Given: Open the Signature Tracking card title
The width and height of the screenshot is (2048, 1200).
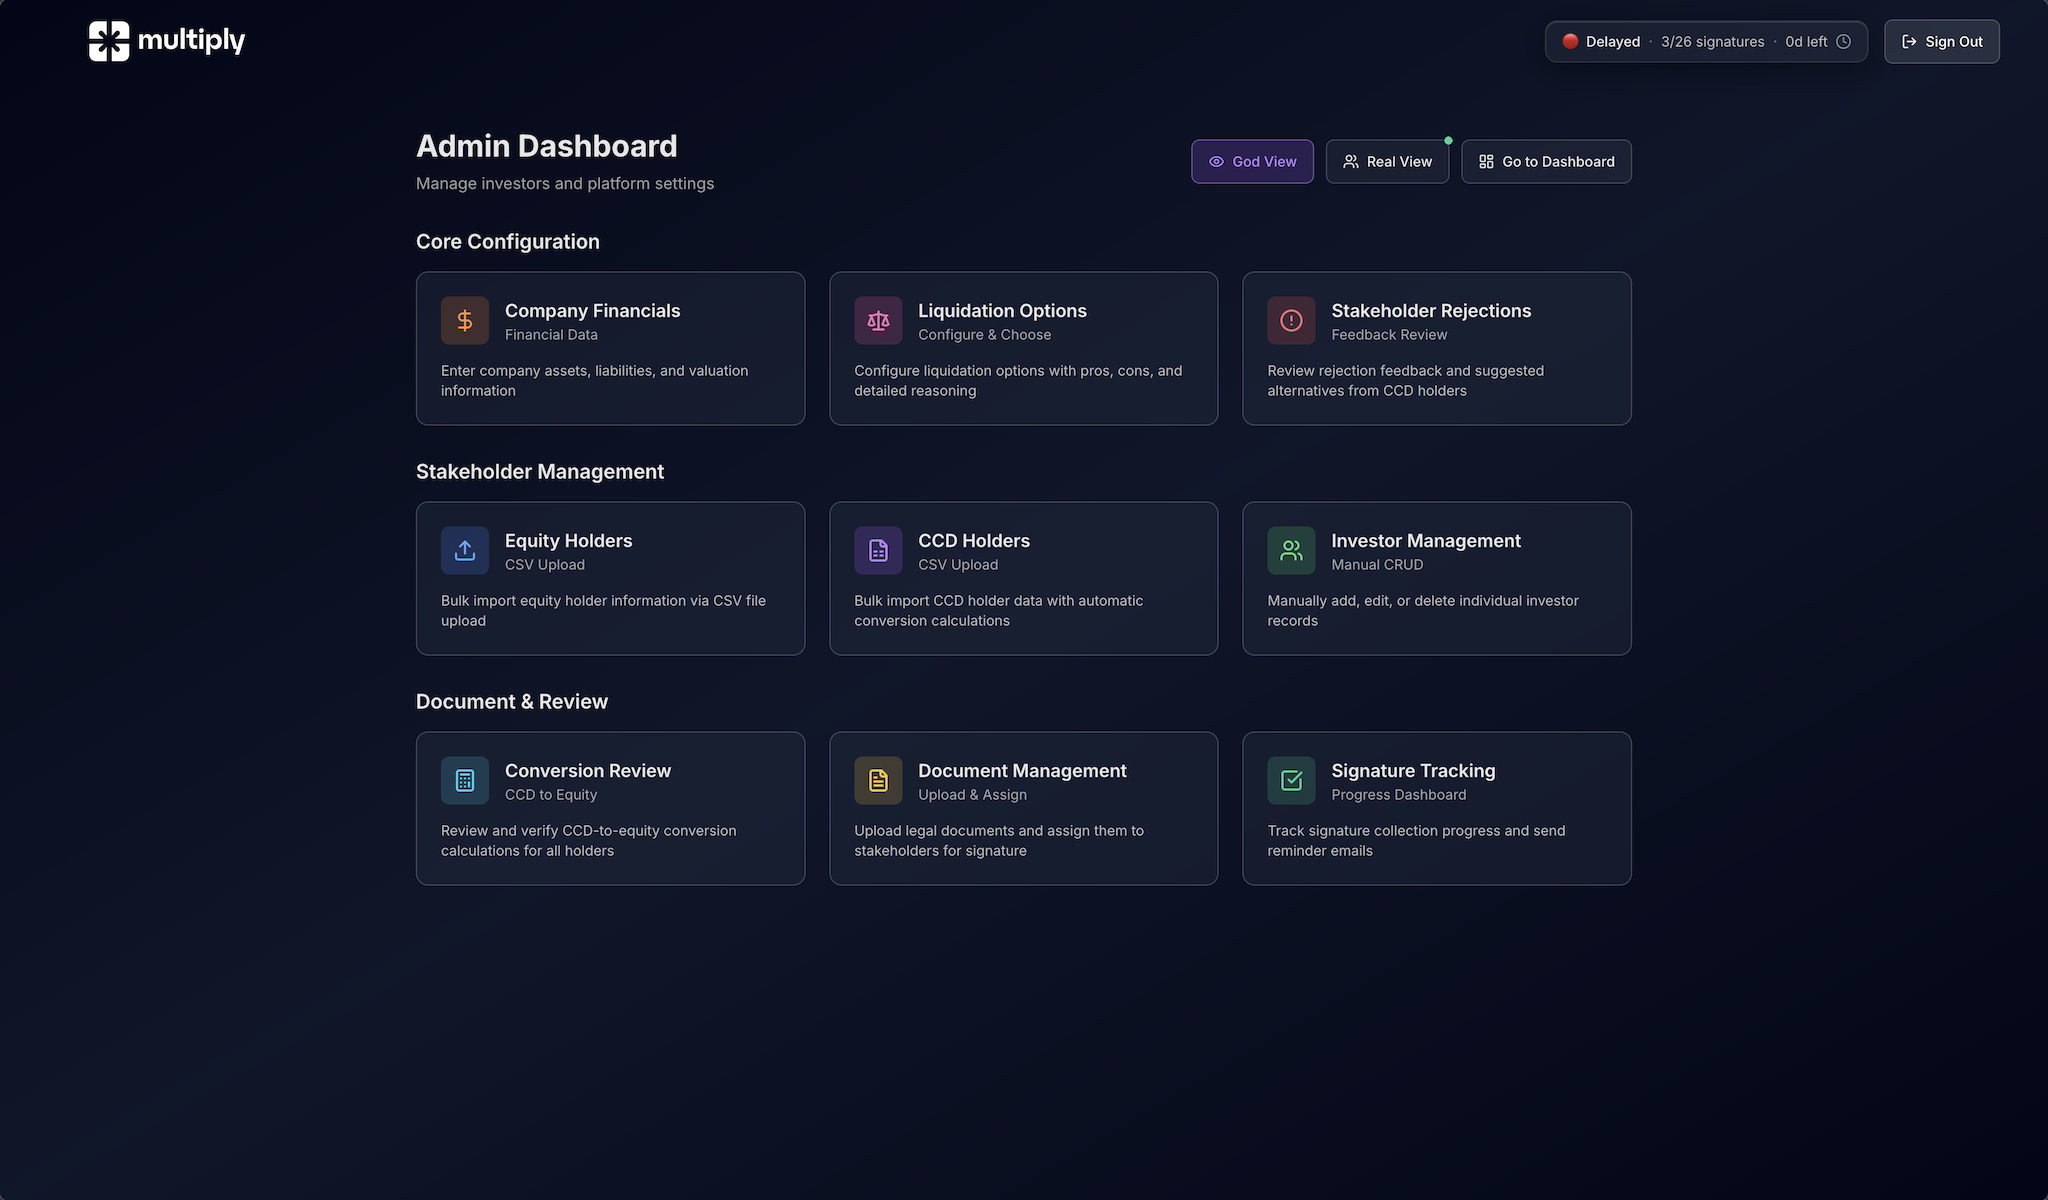Looking at the screenshot, I should point(1413,771).
